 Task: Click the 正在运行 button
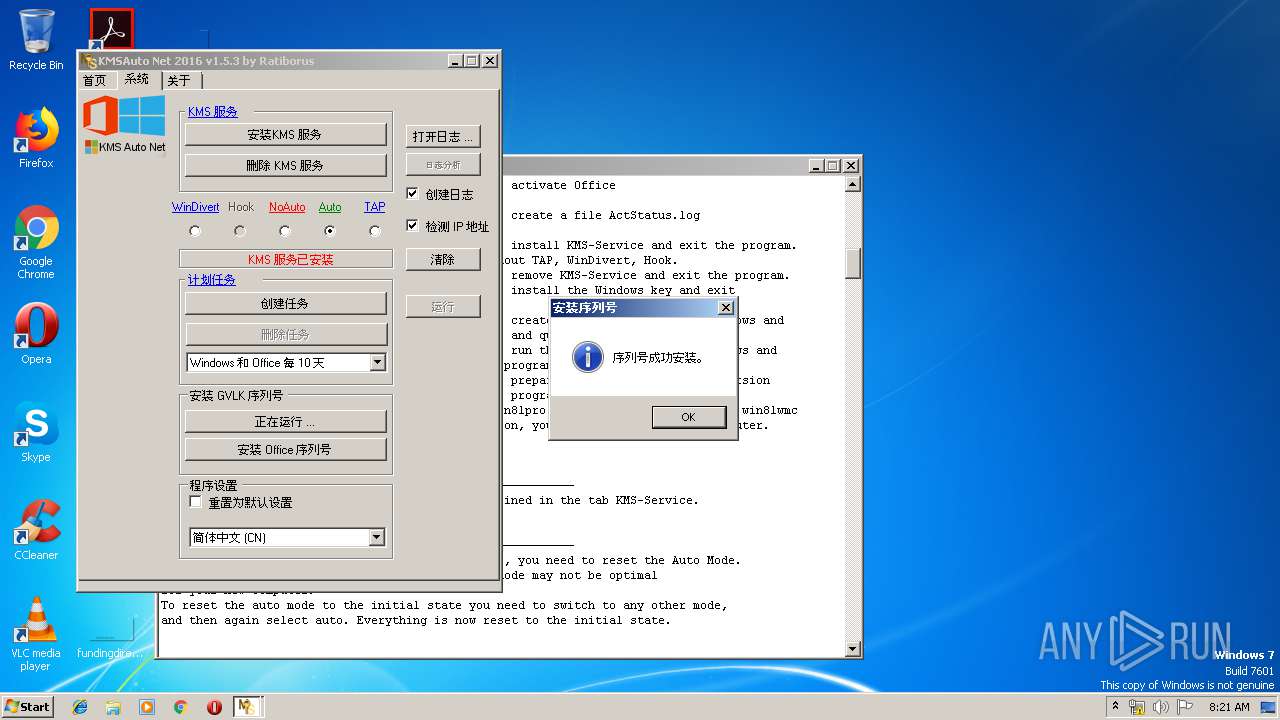(285, 421)
